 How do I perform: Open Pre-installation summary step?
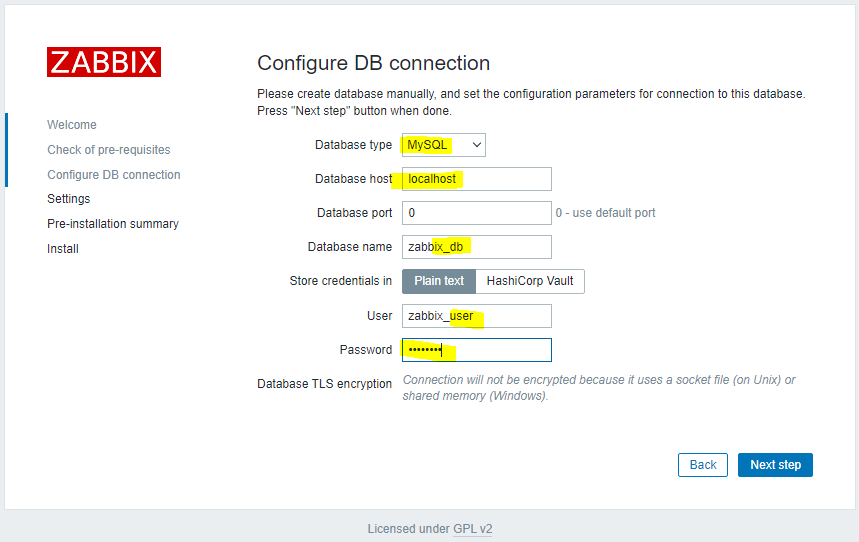tap(113, 224)
